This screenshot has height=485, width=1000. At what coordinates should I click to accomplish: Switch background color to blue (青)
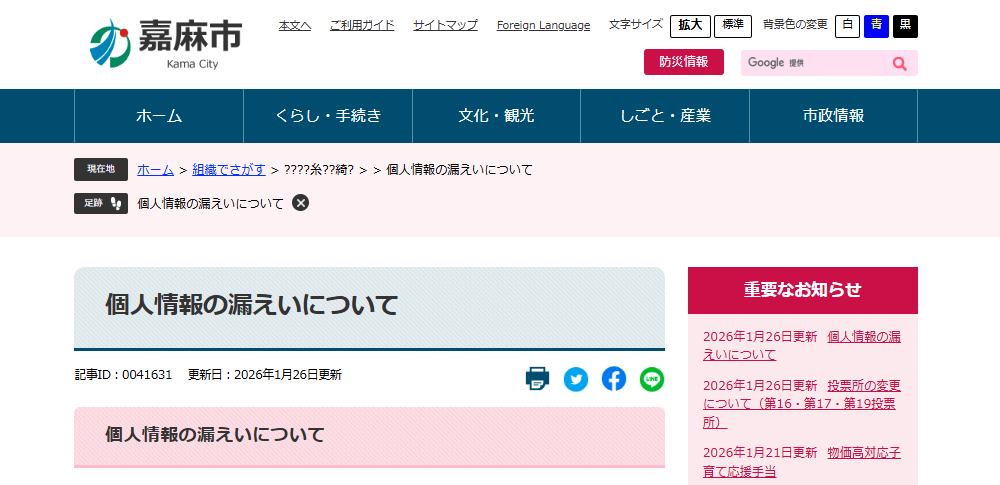[876, 26]
